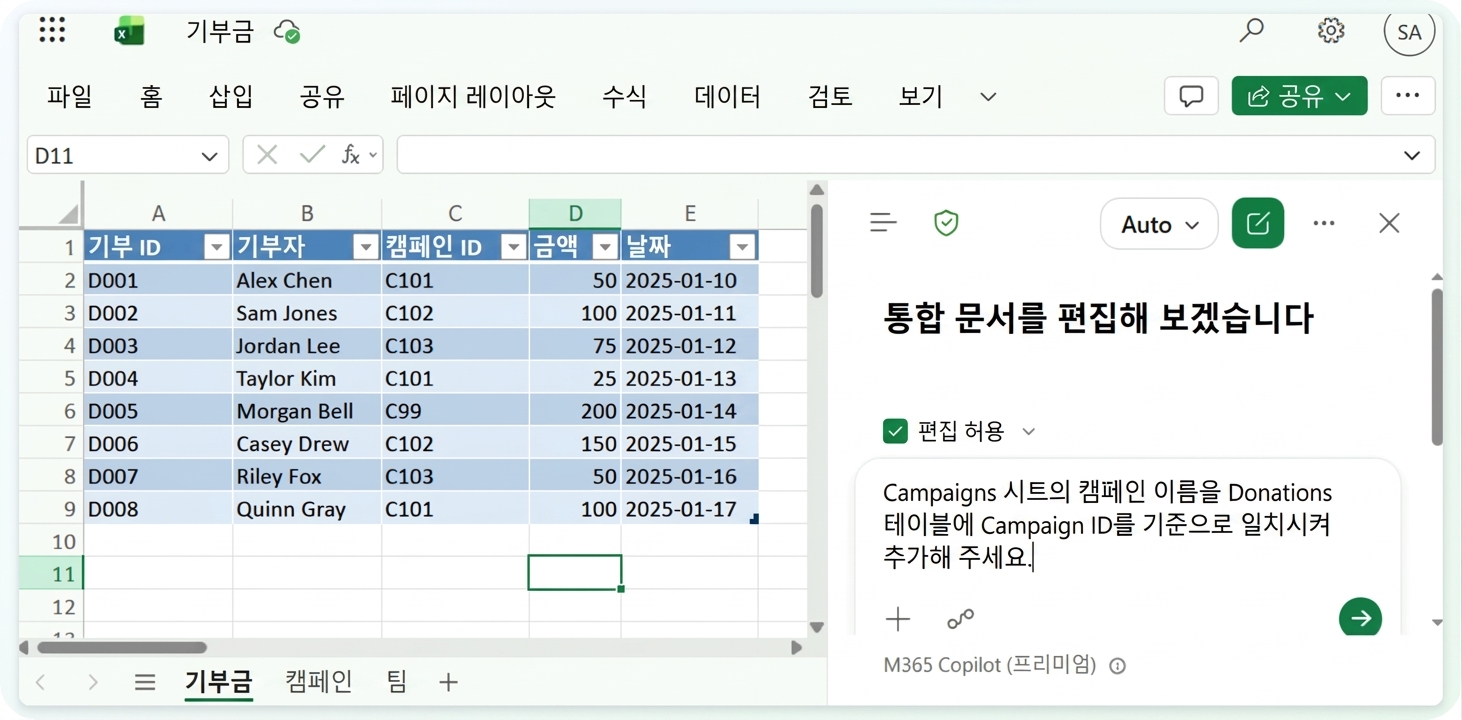The image size is (1462, 720).
Task: Open the app launcher grid
Action: click(52, 31)
